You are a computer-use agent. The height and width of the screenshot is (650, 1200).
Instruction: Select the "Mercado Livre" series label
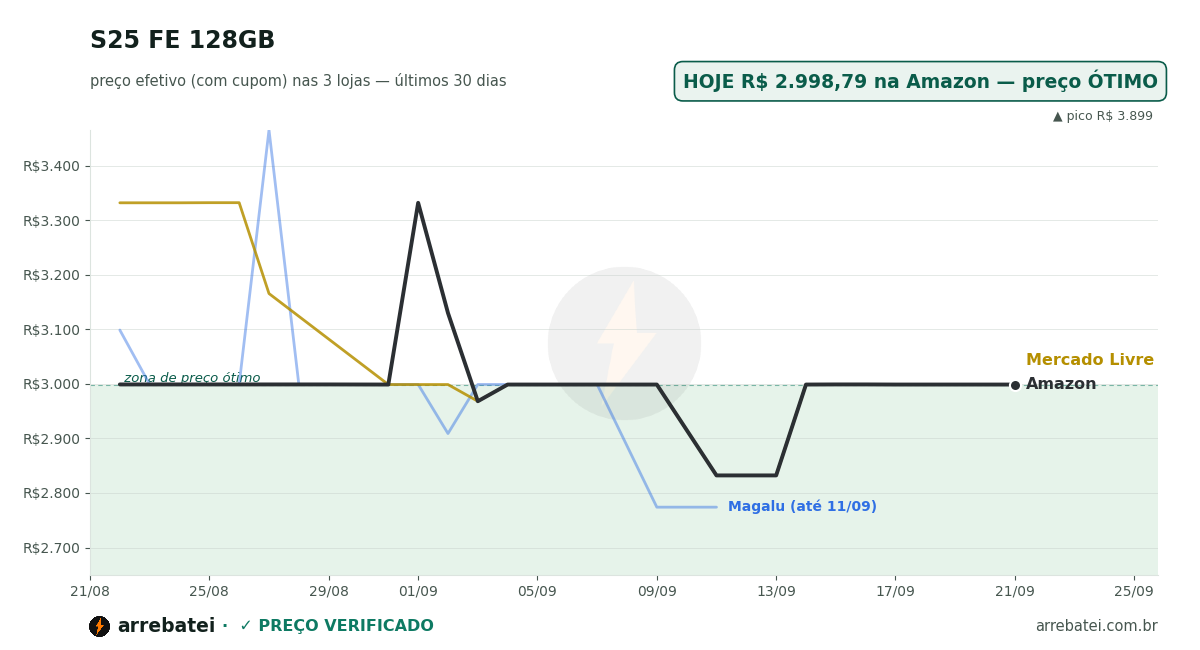tap(1090, 360)
